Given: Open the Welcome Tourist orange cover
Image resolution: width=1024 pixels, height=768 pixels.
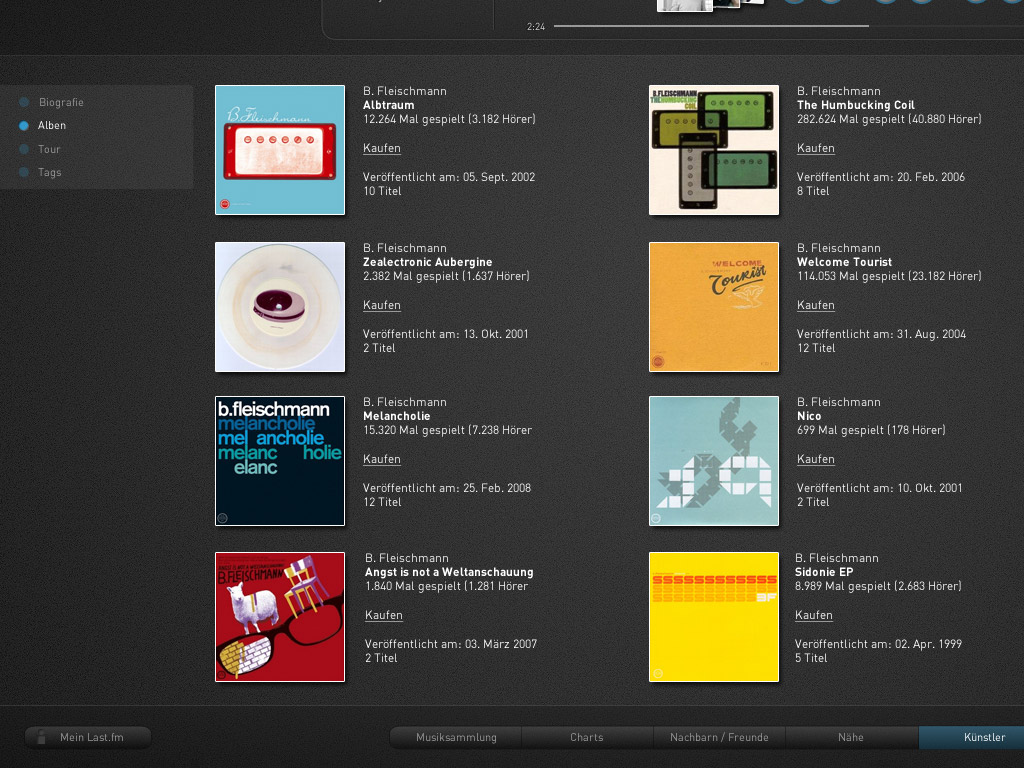Looking at the screenshot, I should coord(714,307).
